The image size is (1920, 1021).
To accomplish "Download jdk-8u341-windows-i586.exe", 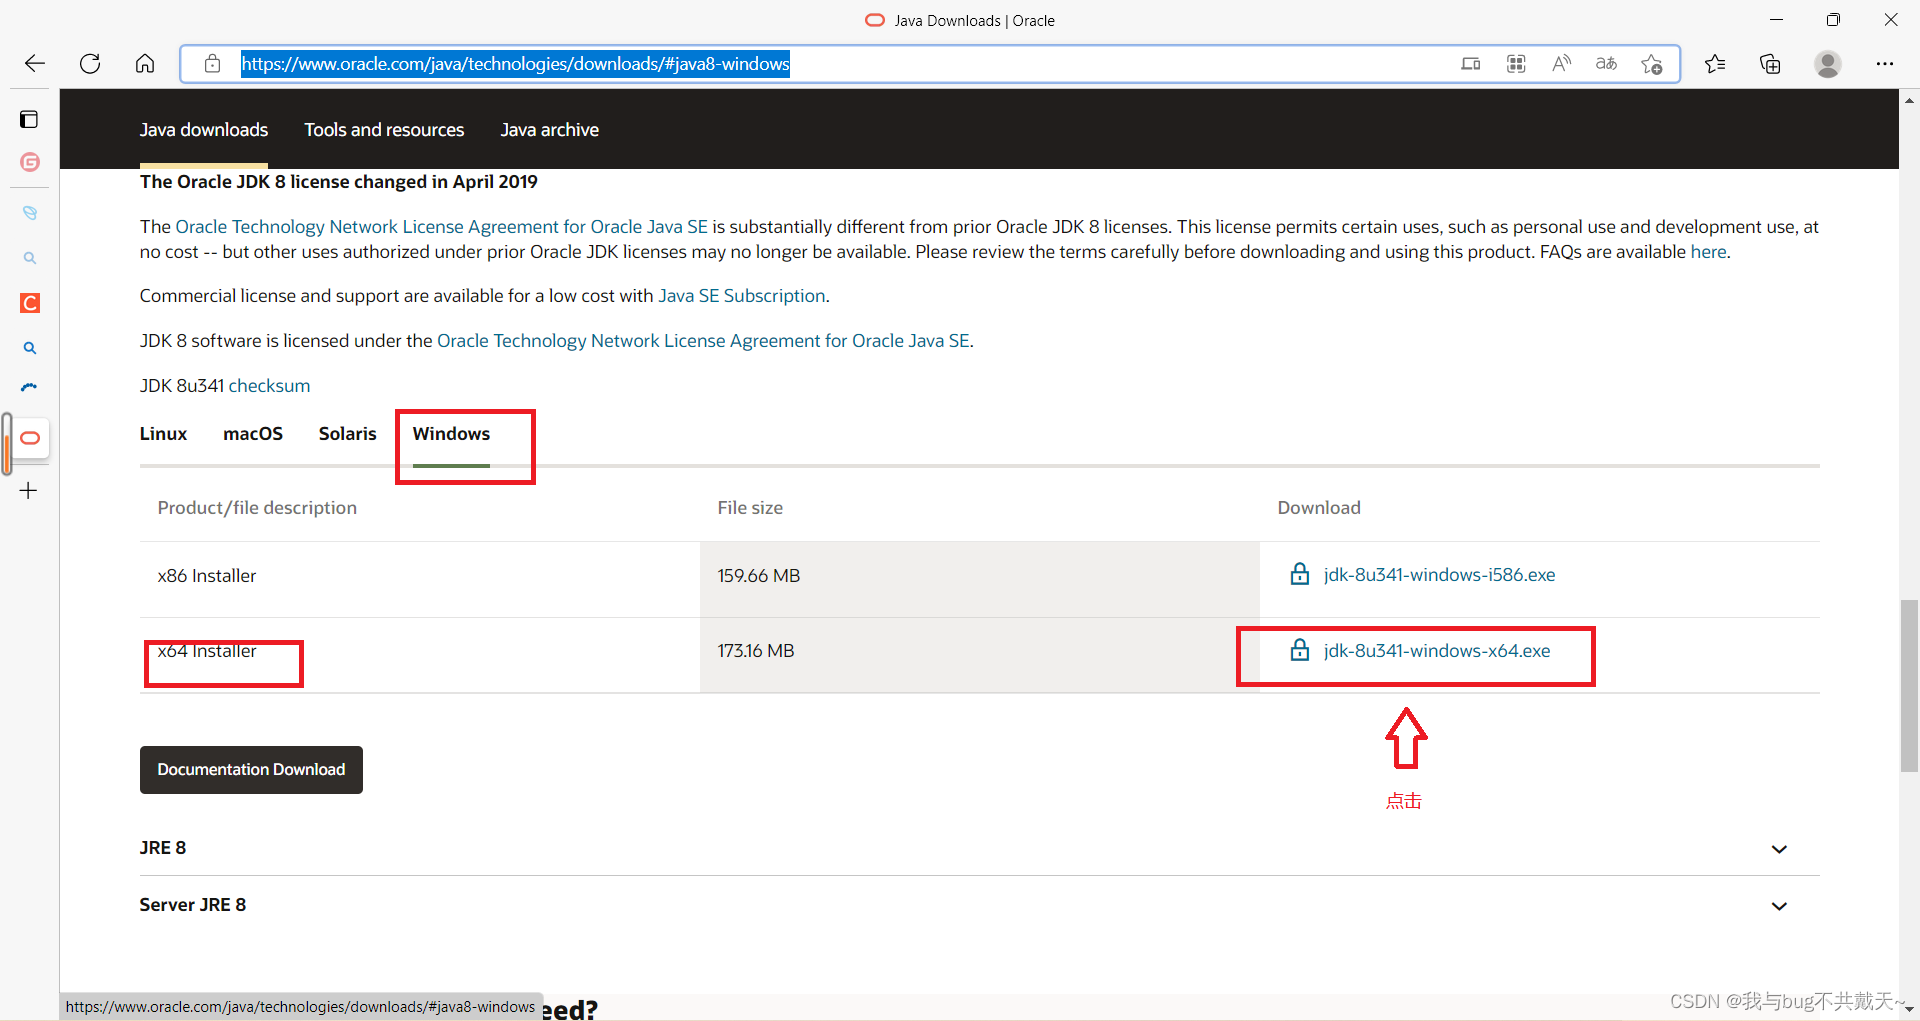I will tap(1440, 575).
